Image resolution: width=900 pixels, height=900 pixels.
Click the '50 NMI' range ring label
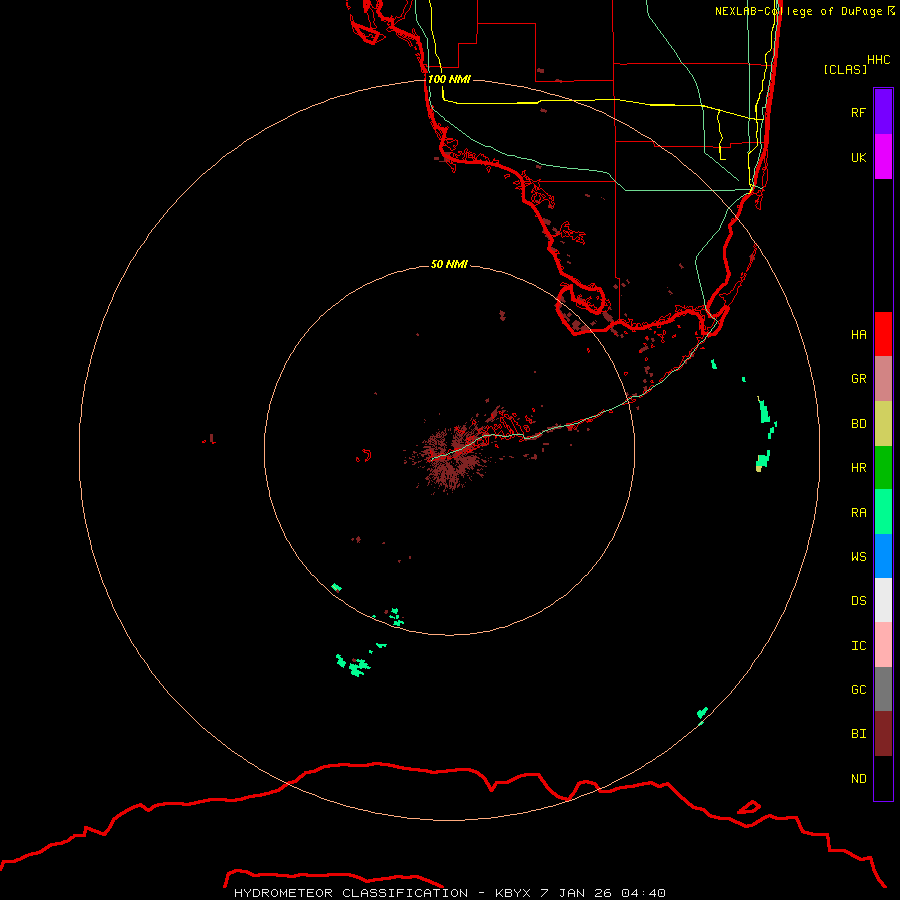(449, 264)
